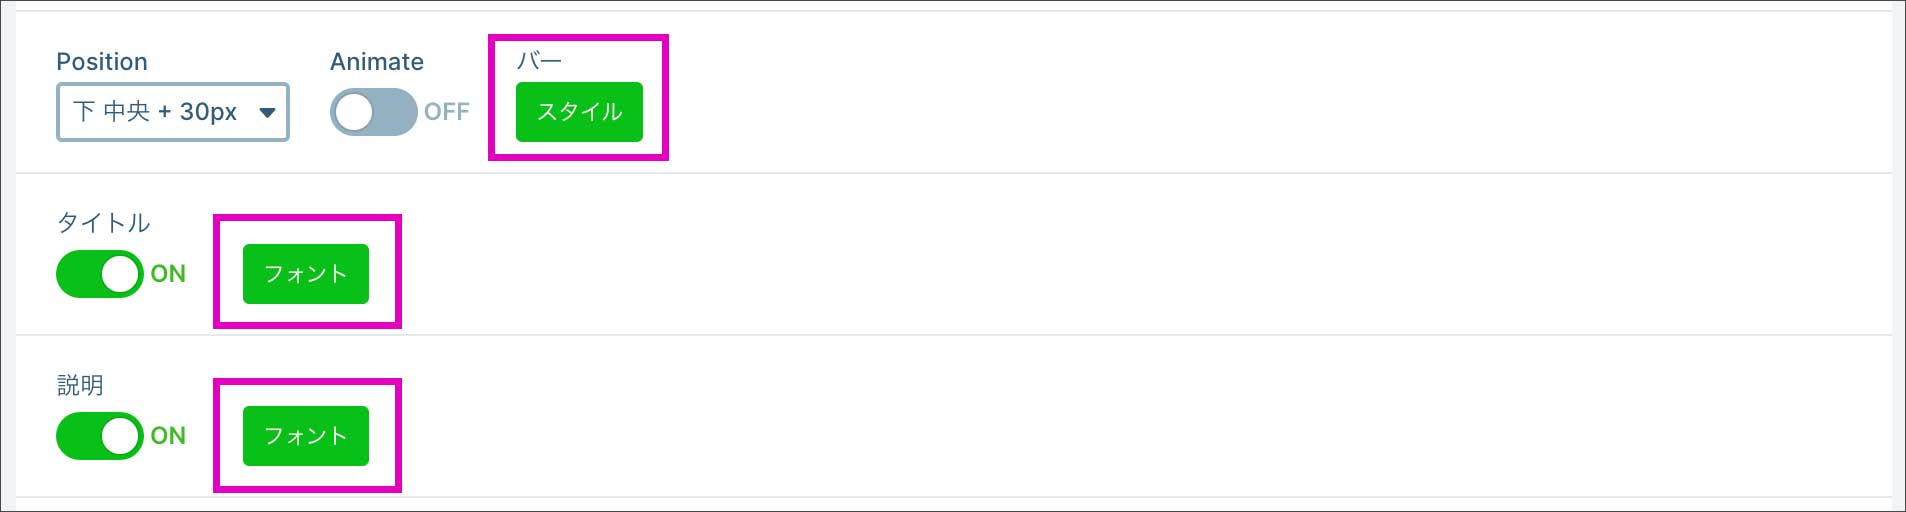Open the Position dropdown
Screen dimensions: 1906x512
pos(172,112)
